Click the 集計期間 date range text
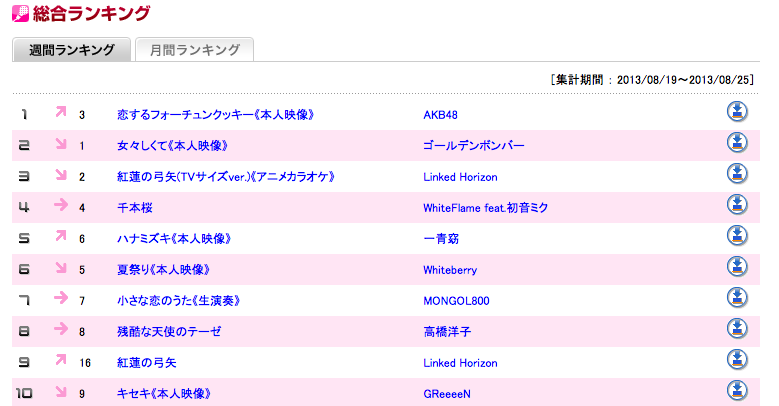The image size is (779, 406). coord(652,80)
